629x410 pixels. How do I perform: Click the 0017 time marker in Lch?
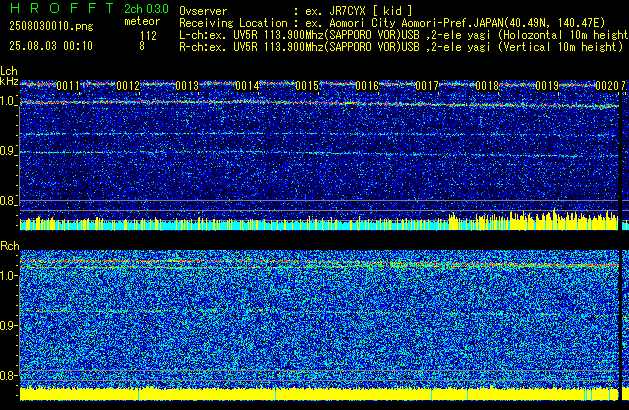[427, 86]
